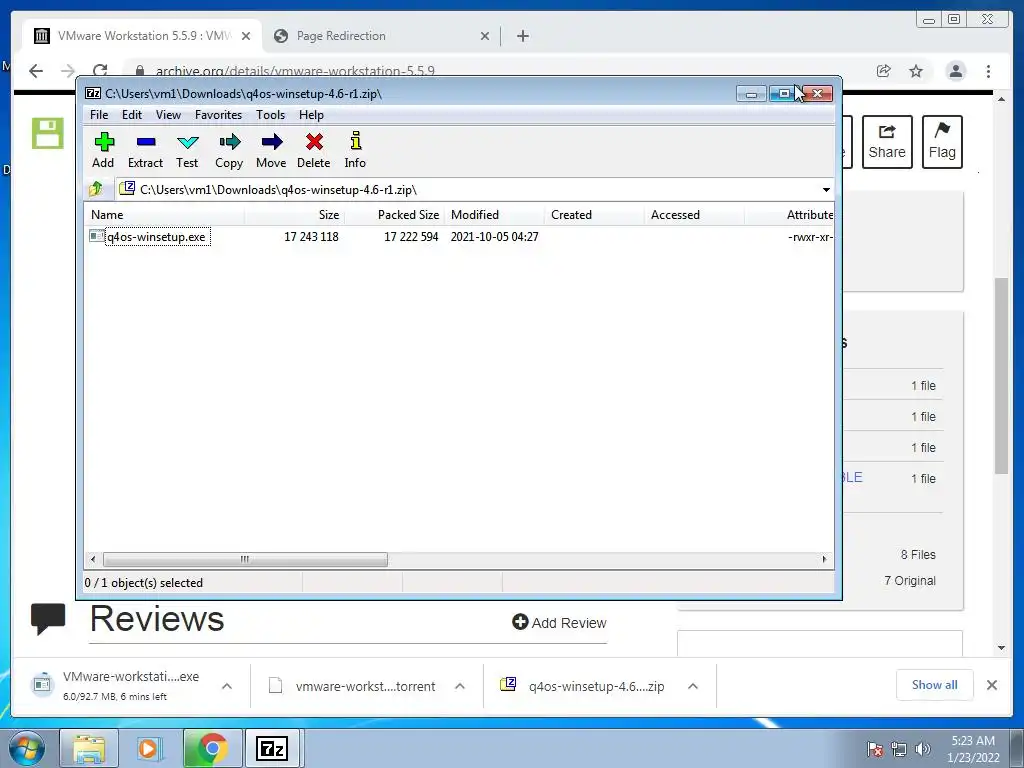Expand options for VMware-workstation exe download
Viewport: 1024px width, 768px height.
[227, 686]
